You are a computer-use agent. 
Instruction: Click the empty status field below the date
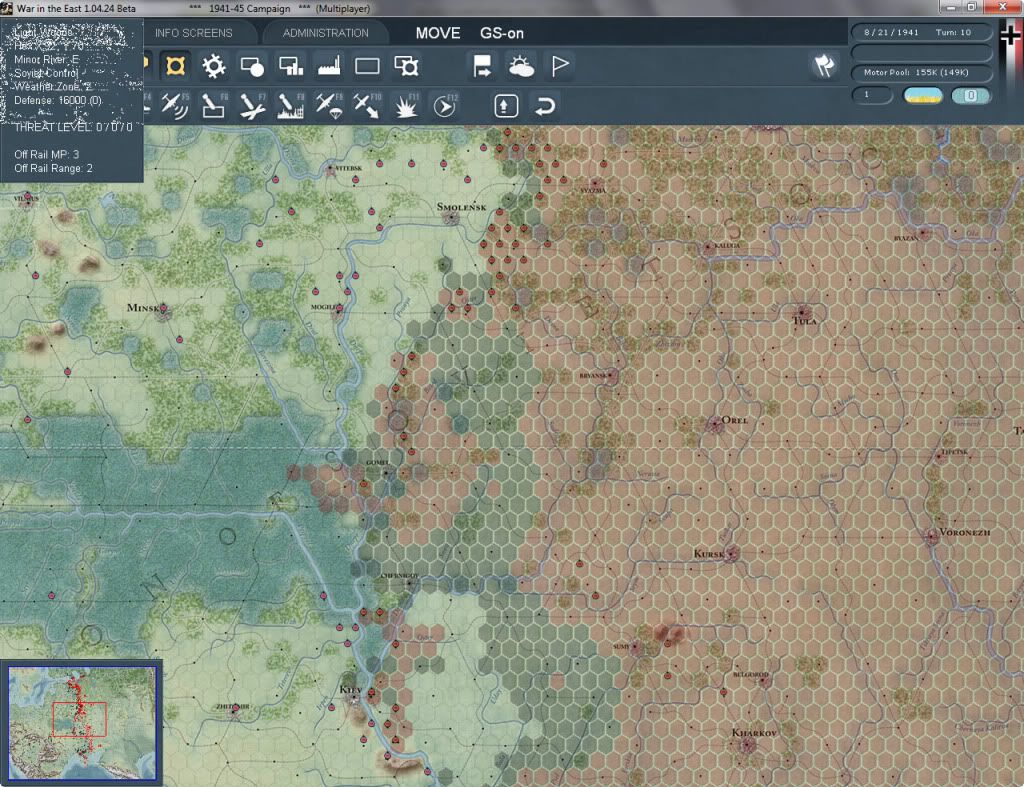coord(921,52)
